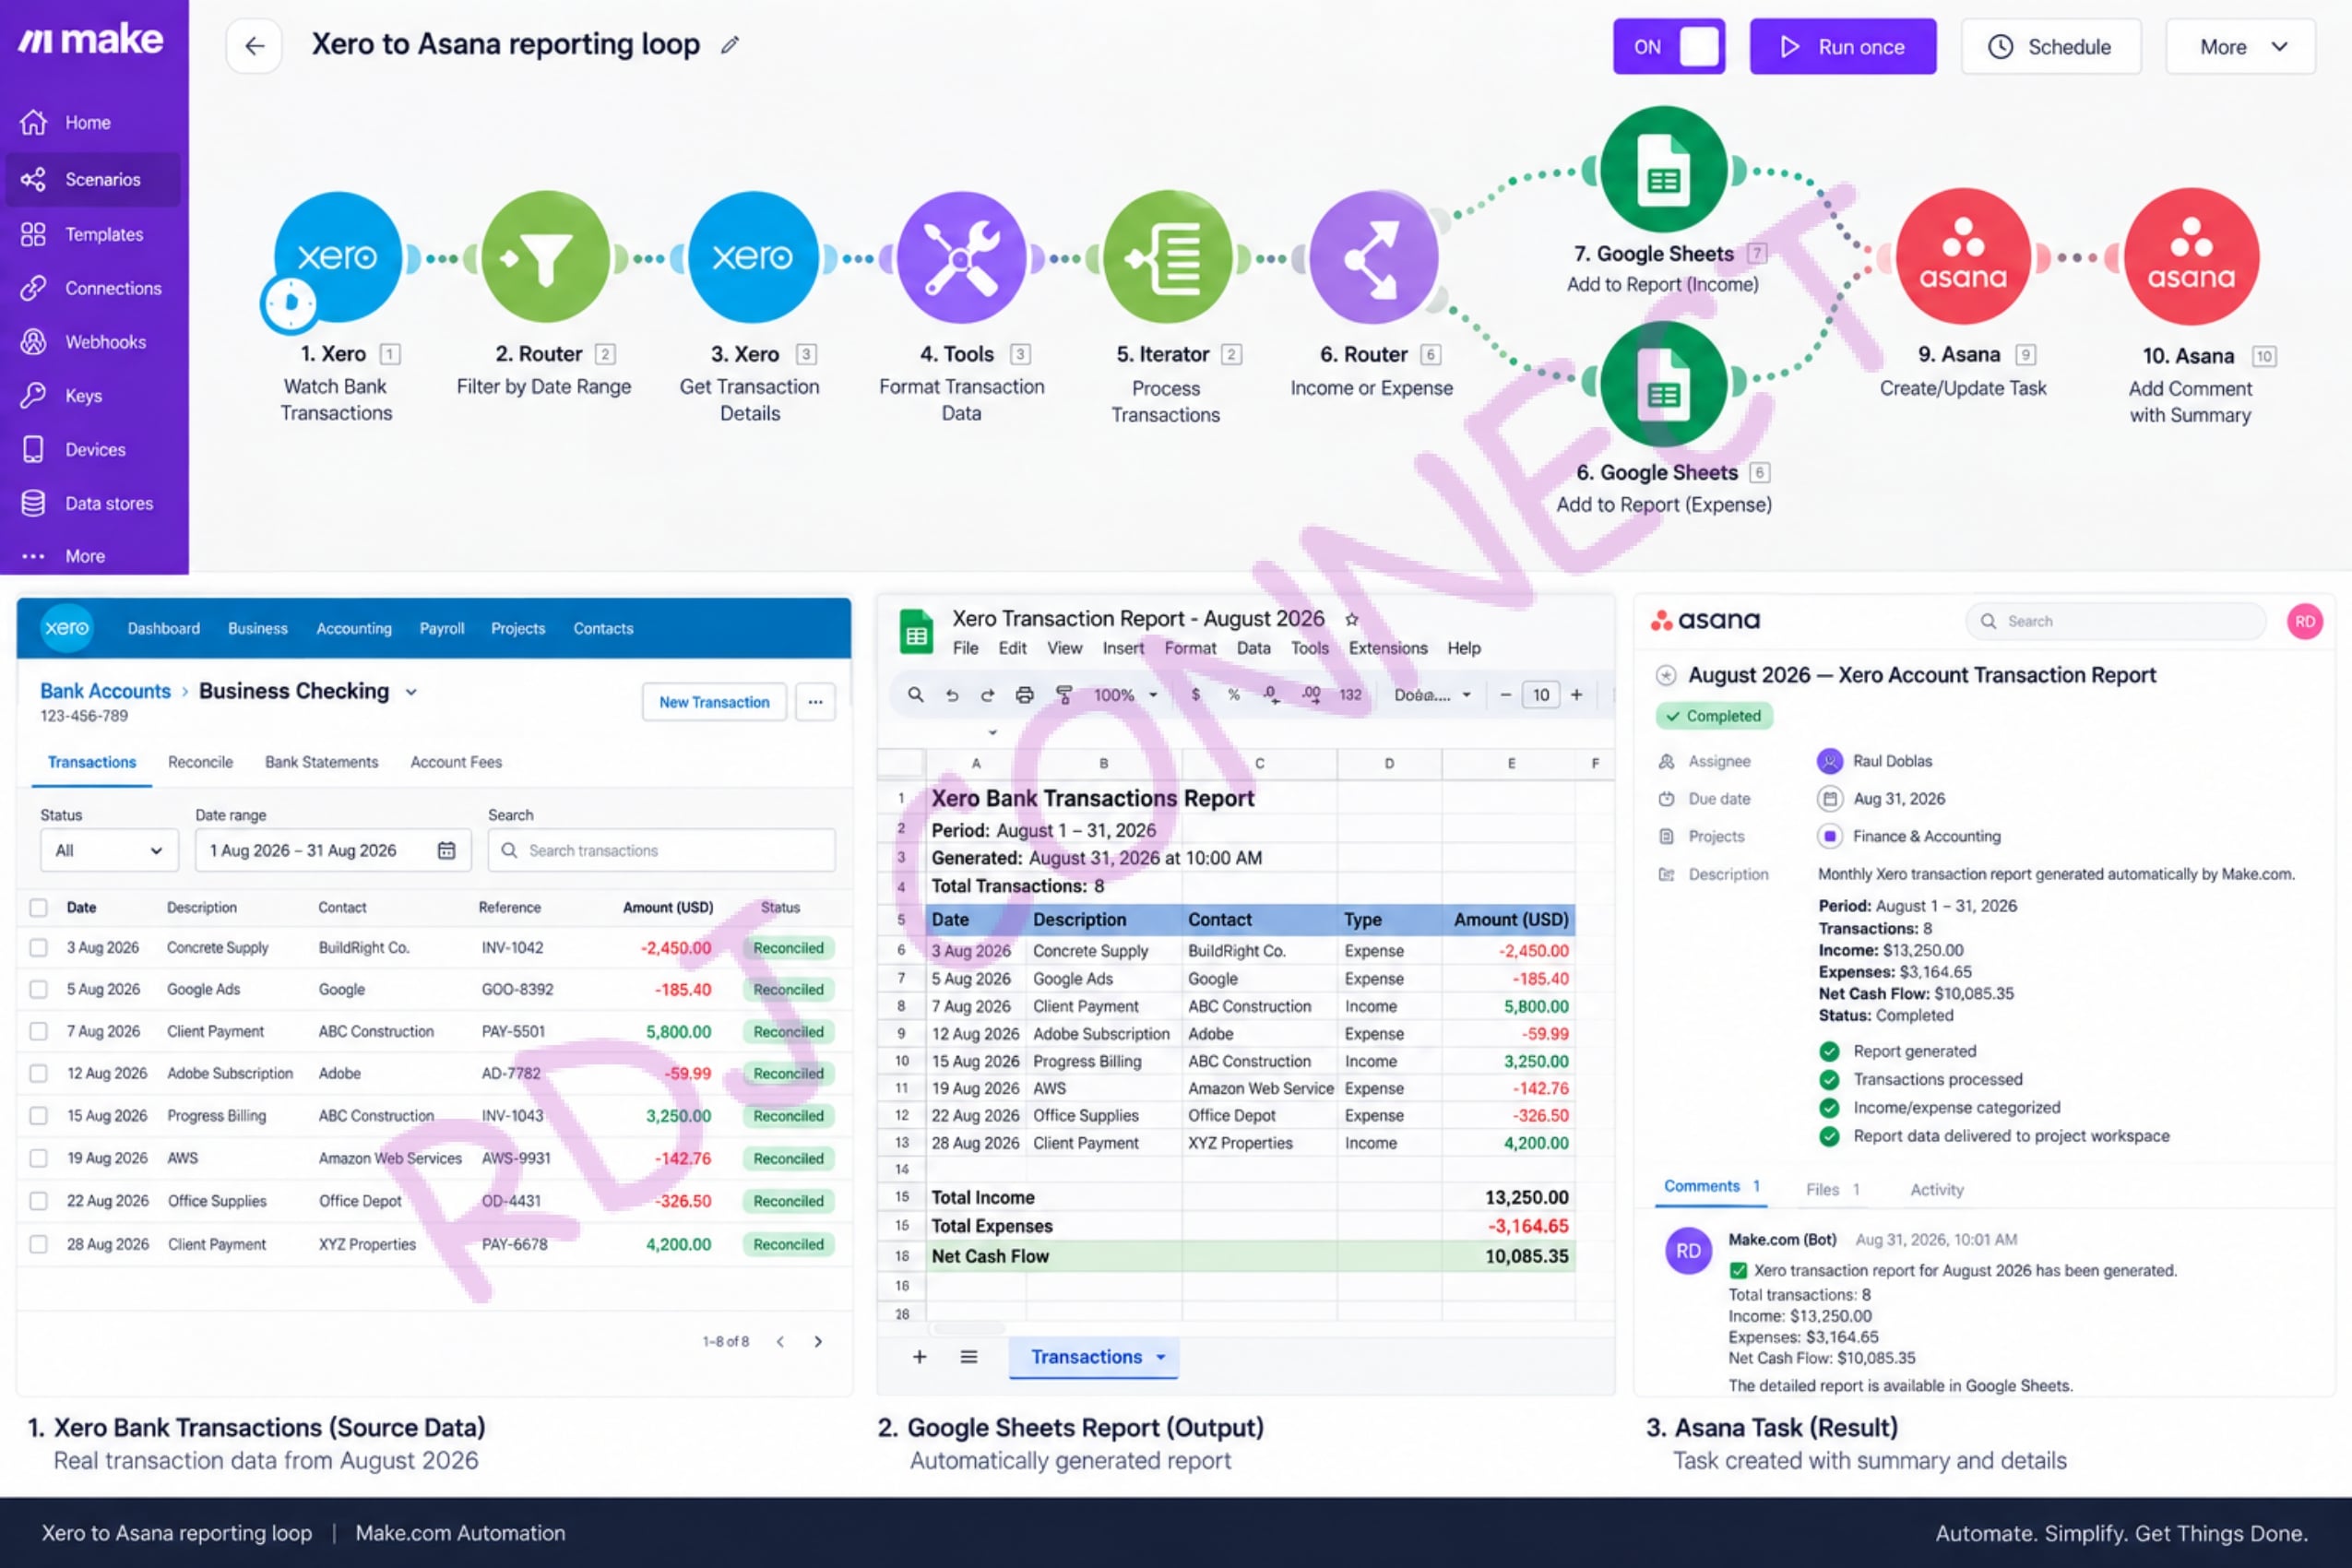Click New Transaction in Xero
The width and height of the screenshot is (2352, 1568).
pos(714,702)
